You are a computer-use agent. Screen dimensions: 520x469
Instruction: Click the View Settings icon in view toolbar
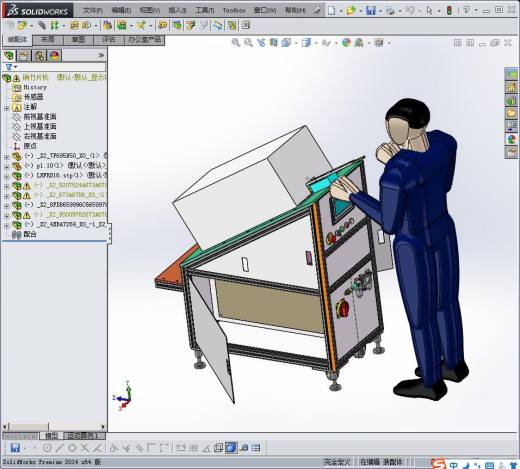[x=379, y=43]
